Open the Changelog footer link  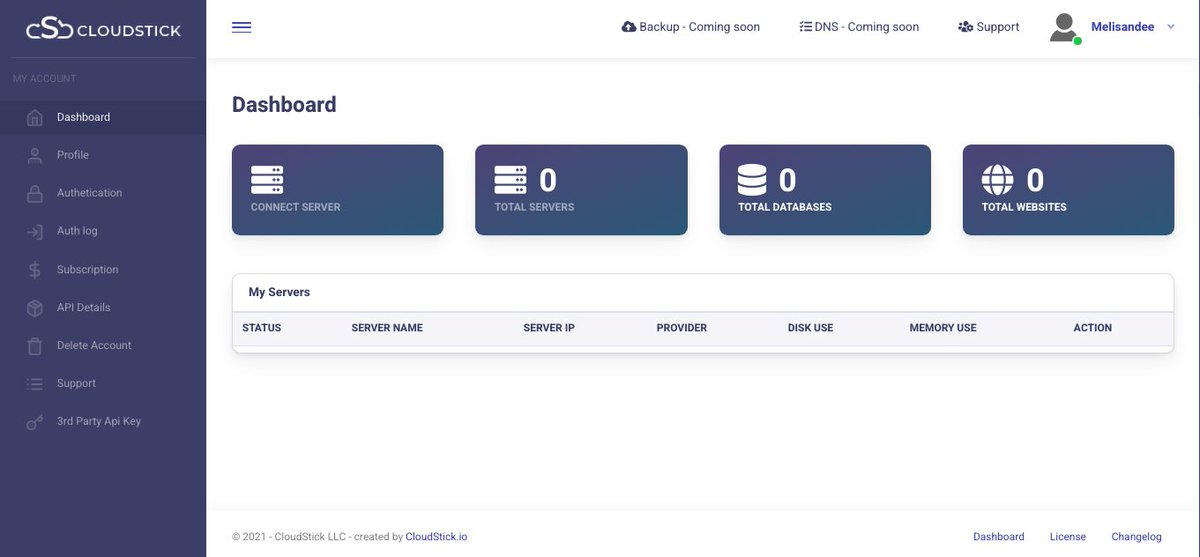click(x=1137, y=537)
